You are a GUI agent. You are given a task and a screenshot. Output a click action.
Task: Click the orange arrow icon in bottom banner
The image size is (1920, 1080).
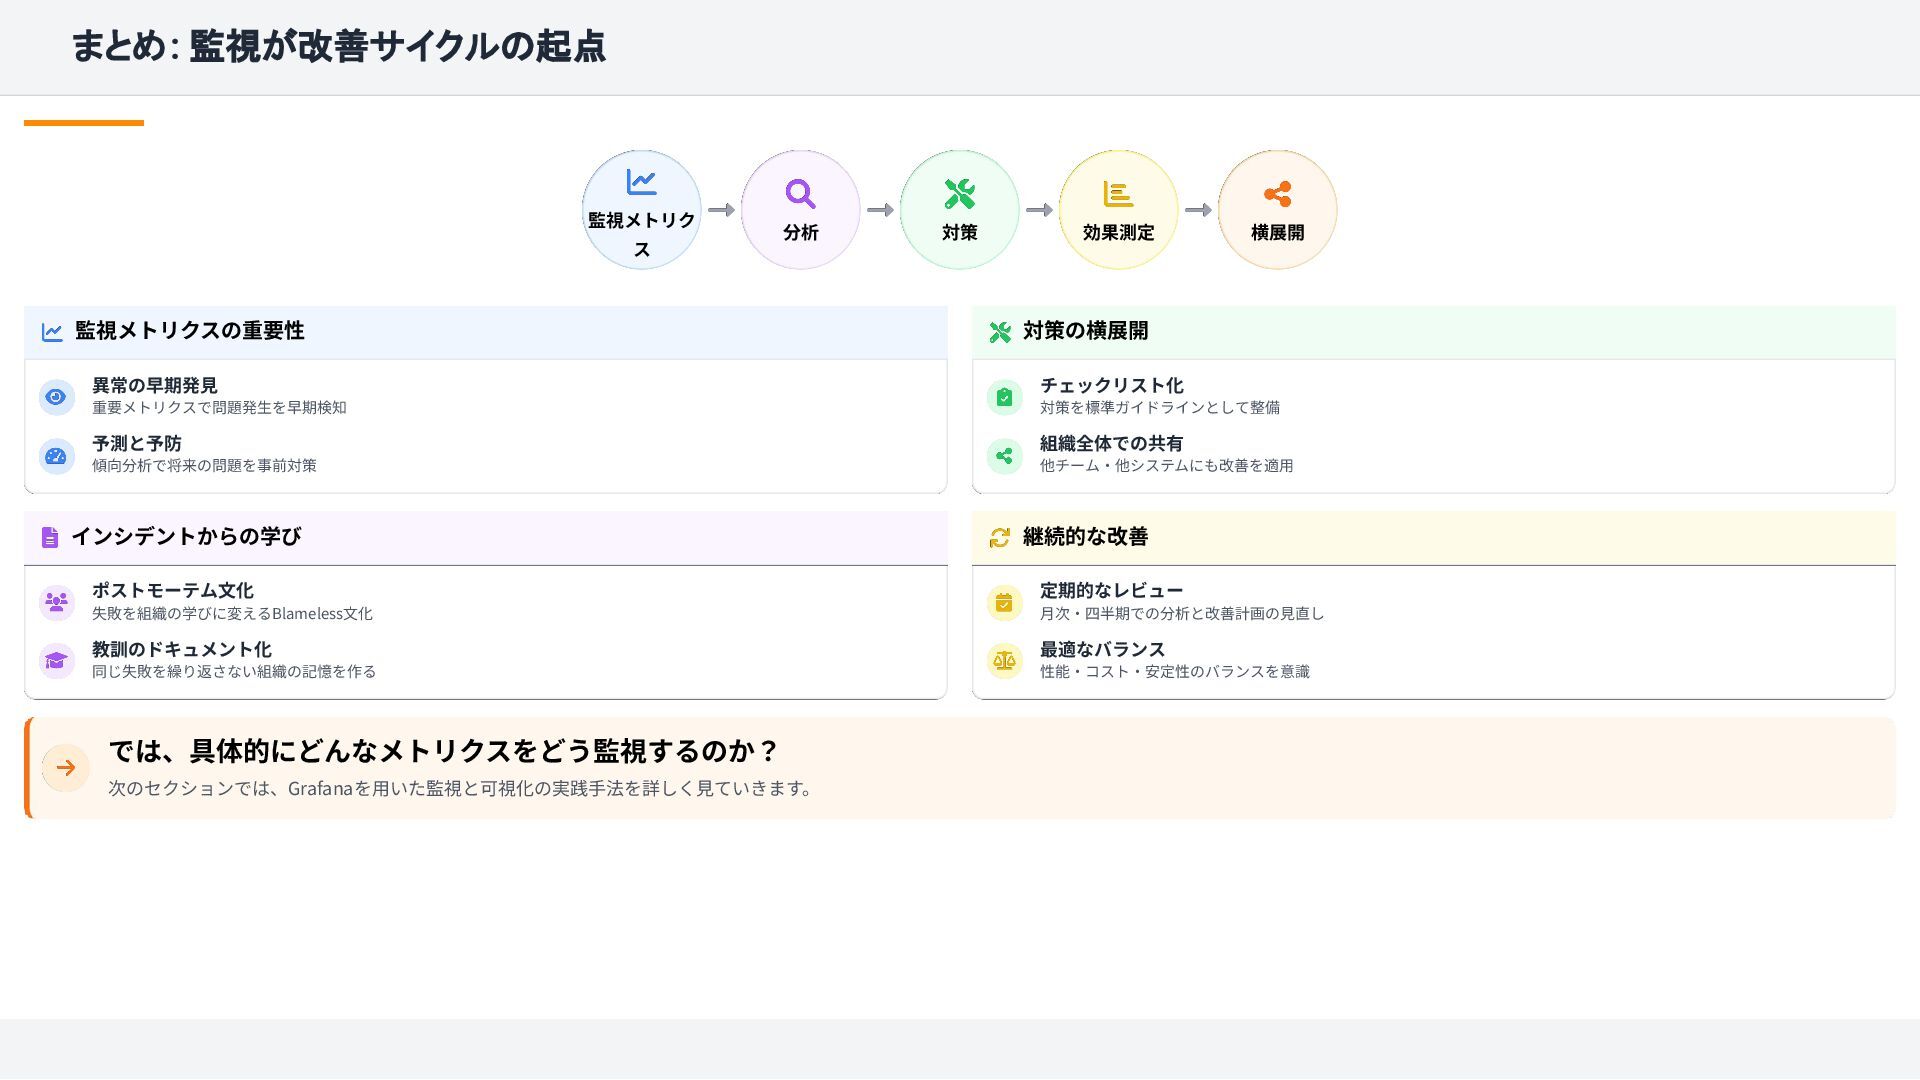click(66, 768)
